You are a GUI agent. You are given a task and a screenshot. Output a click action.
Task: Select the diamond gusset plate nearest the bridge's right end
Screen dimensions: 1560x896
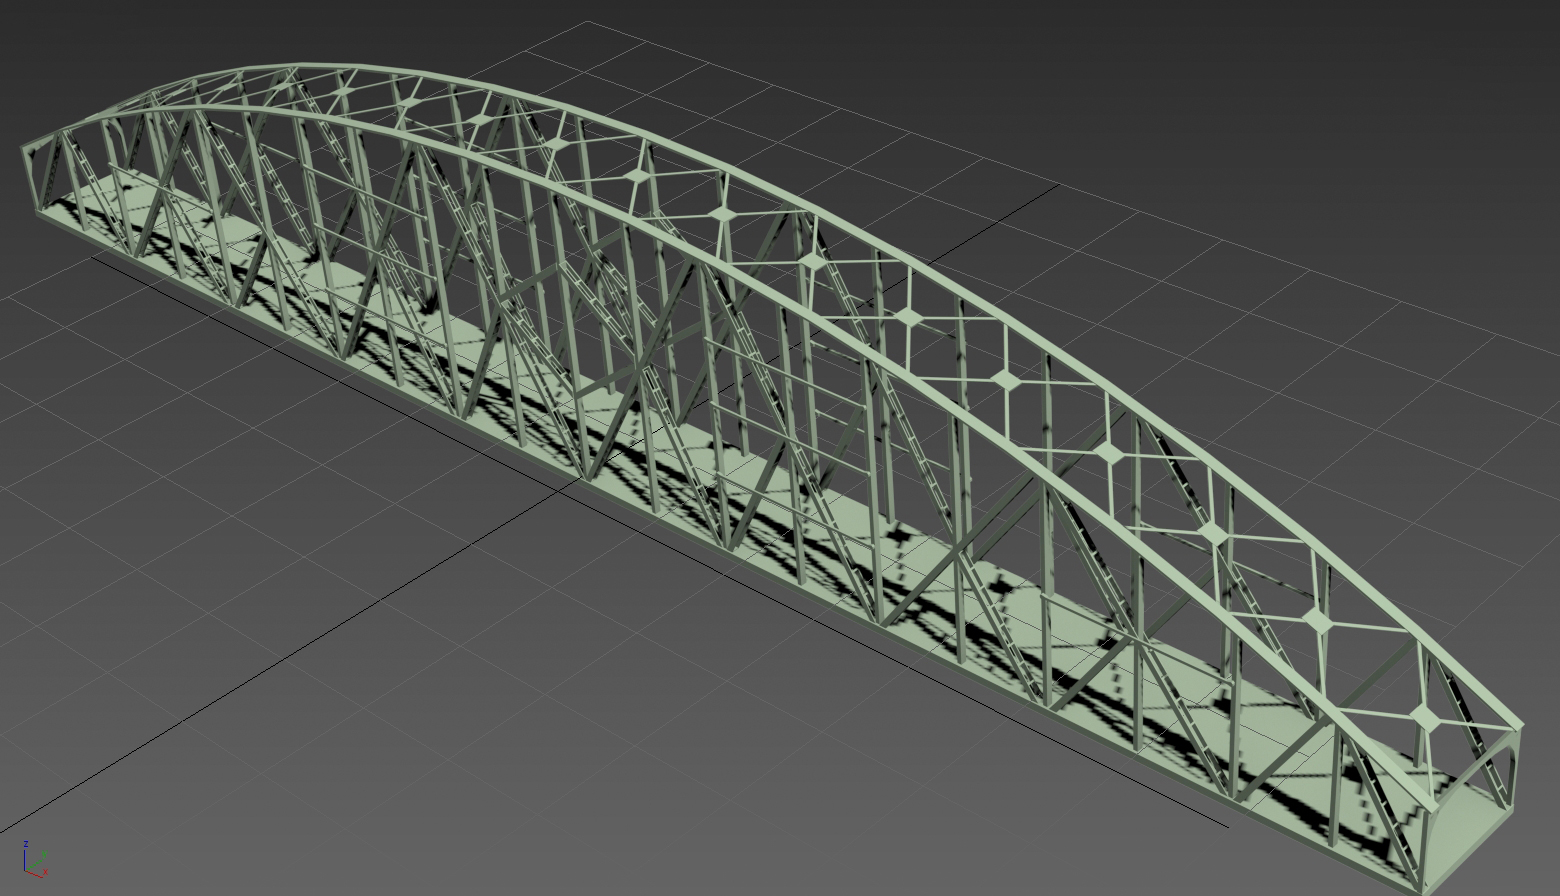tap(1423, 717)
